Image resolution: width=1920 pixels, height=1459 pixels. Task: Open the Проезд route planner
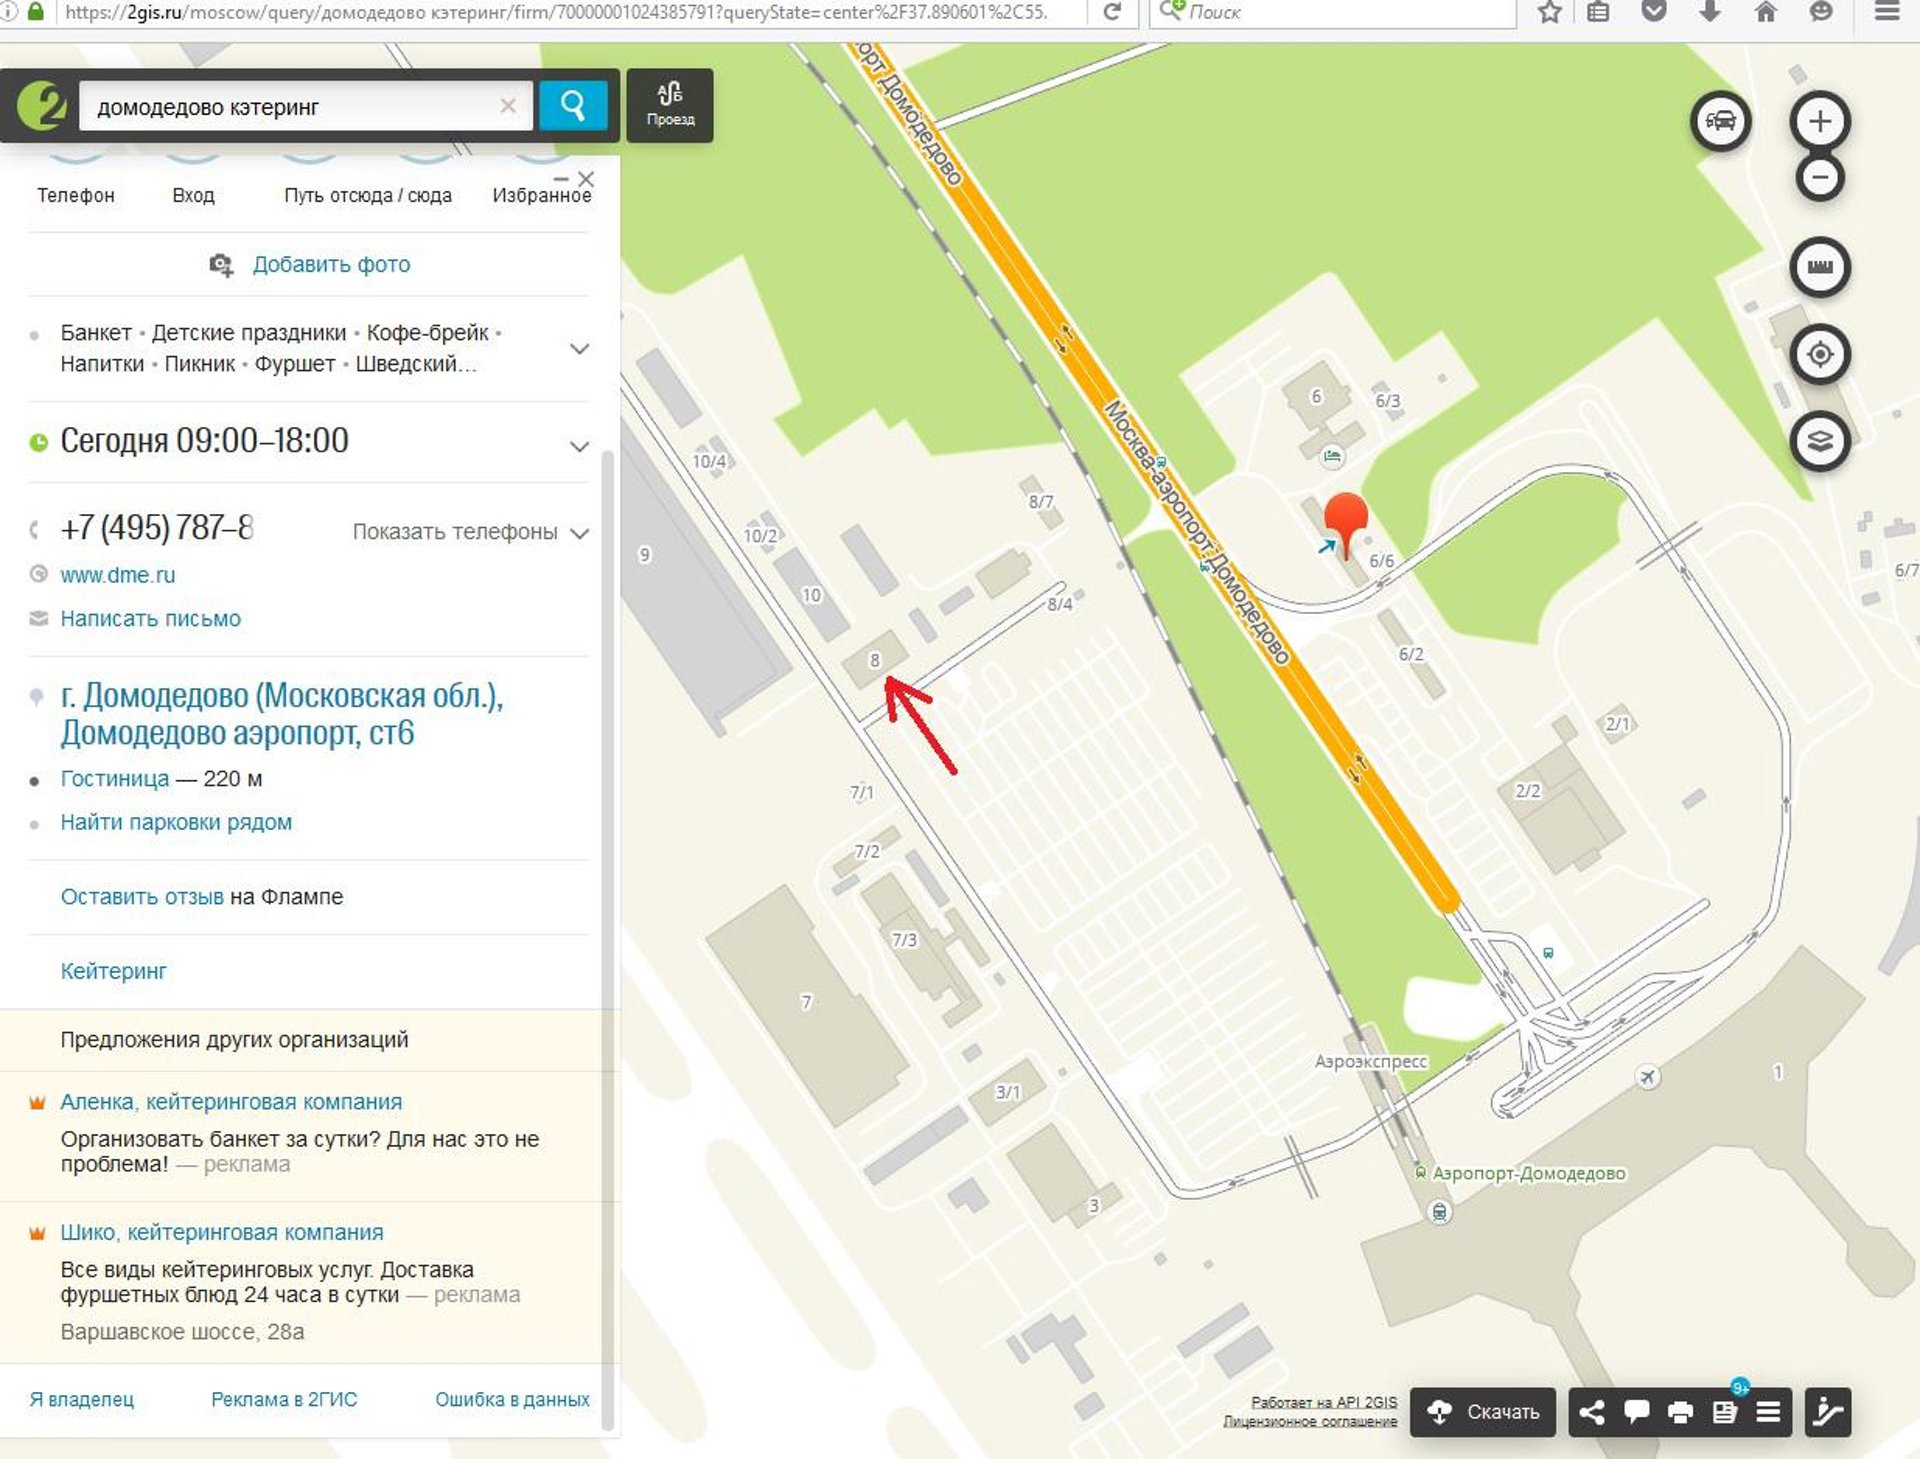[670, 105]
